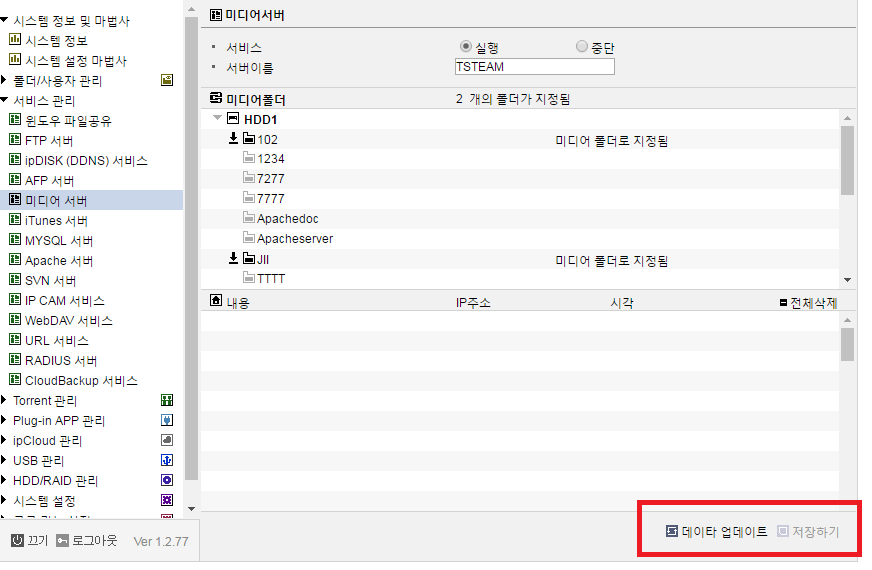Select the Apachedoc folder
This screenshot has height=570, width=872.
(x=281, y=219)
